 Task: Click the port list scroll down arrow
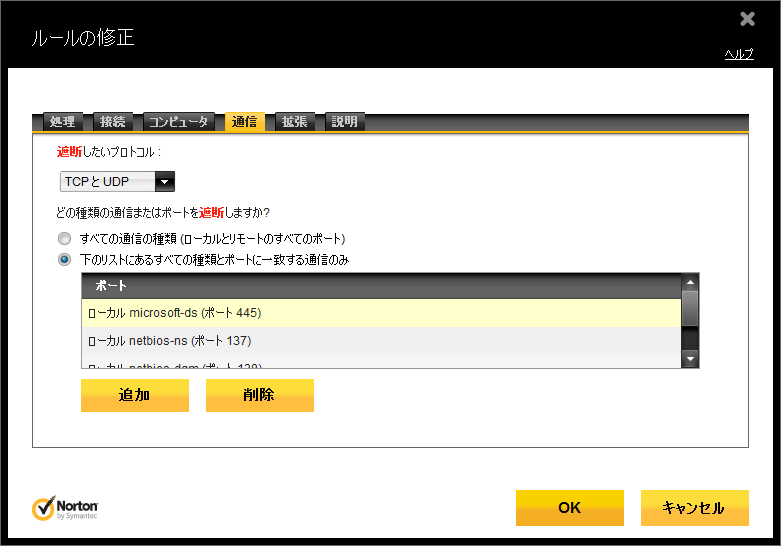[689, 358]
